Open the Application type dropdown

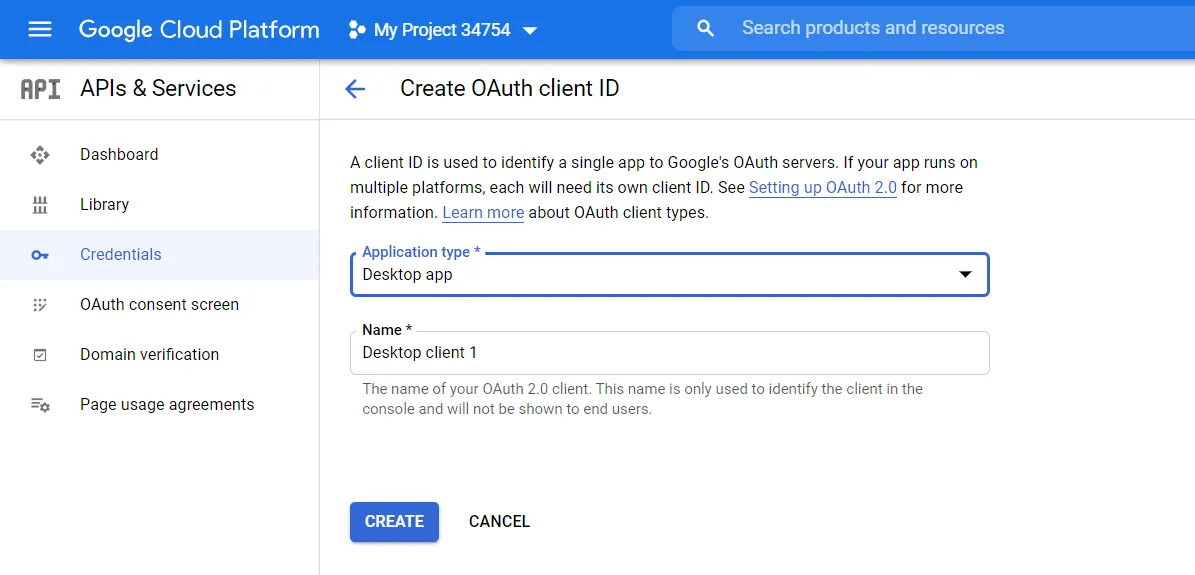coord(669,275)
